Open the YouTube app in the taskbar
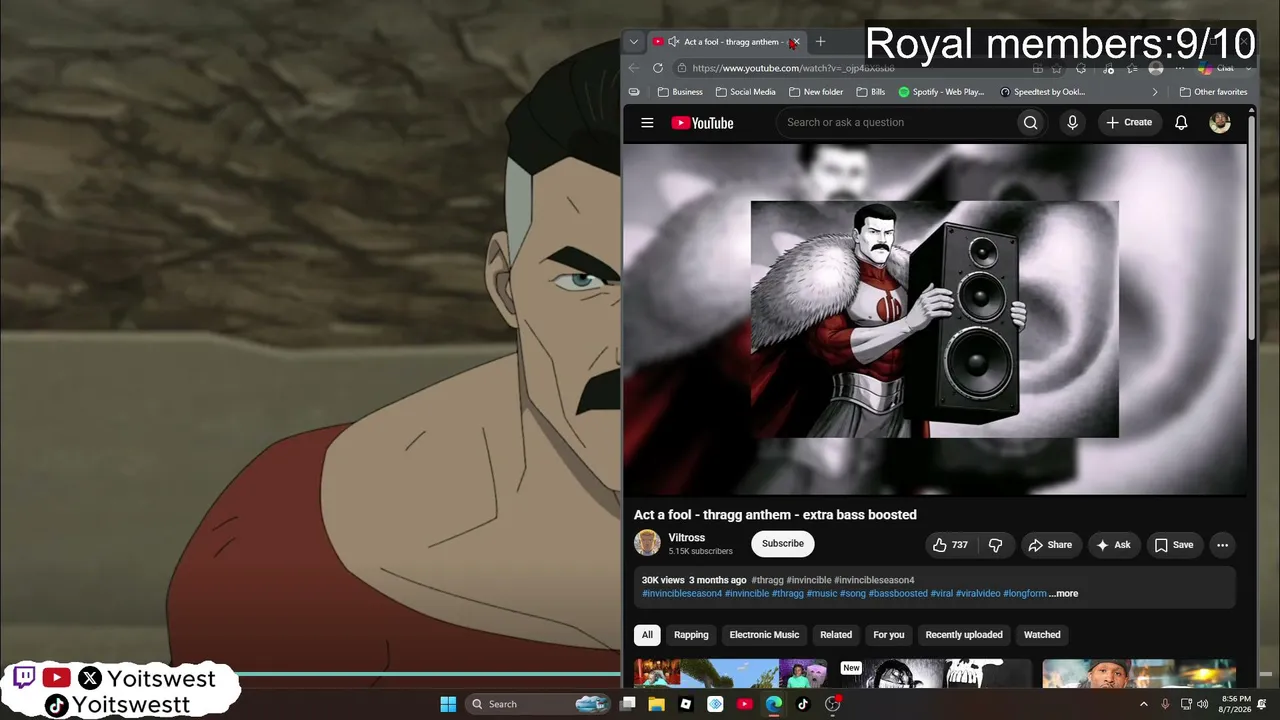This screenshot has height=720, width=1280. [744, 704]
